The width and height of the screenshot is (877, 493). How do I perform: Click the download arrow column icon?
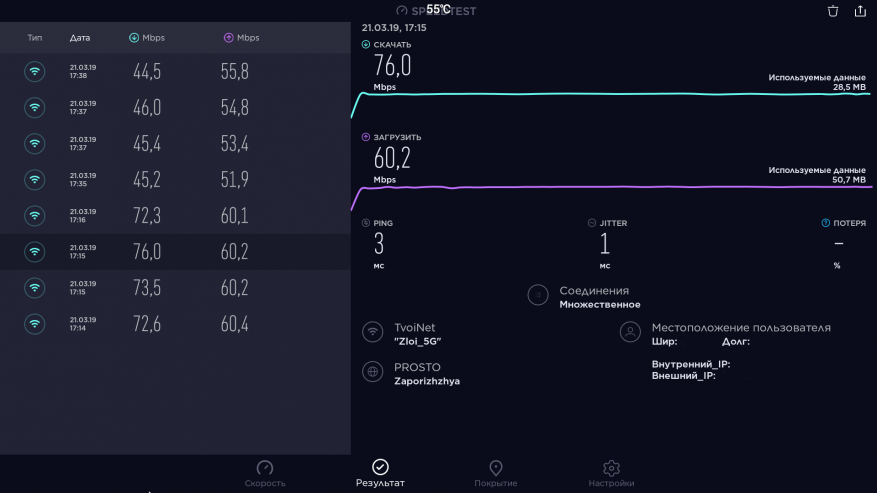pyautogui.click(x=134, y=37)
